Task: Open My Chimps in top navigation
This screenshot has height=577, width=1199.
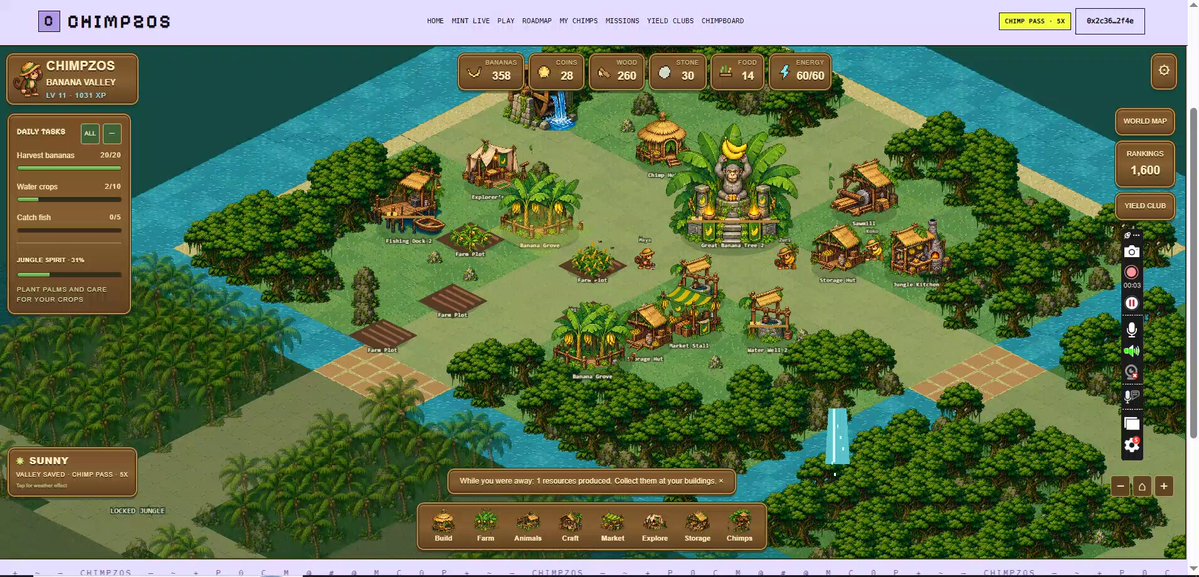Action: pos(579,21)
